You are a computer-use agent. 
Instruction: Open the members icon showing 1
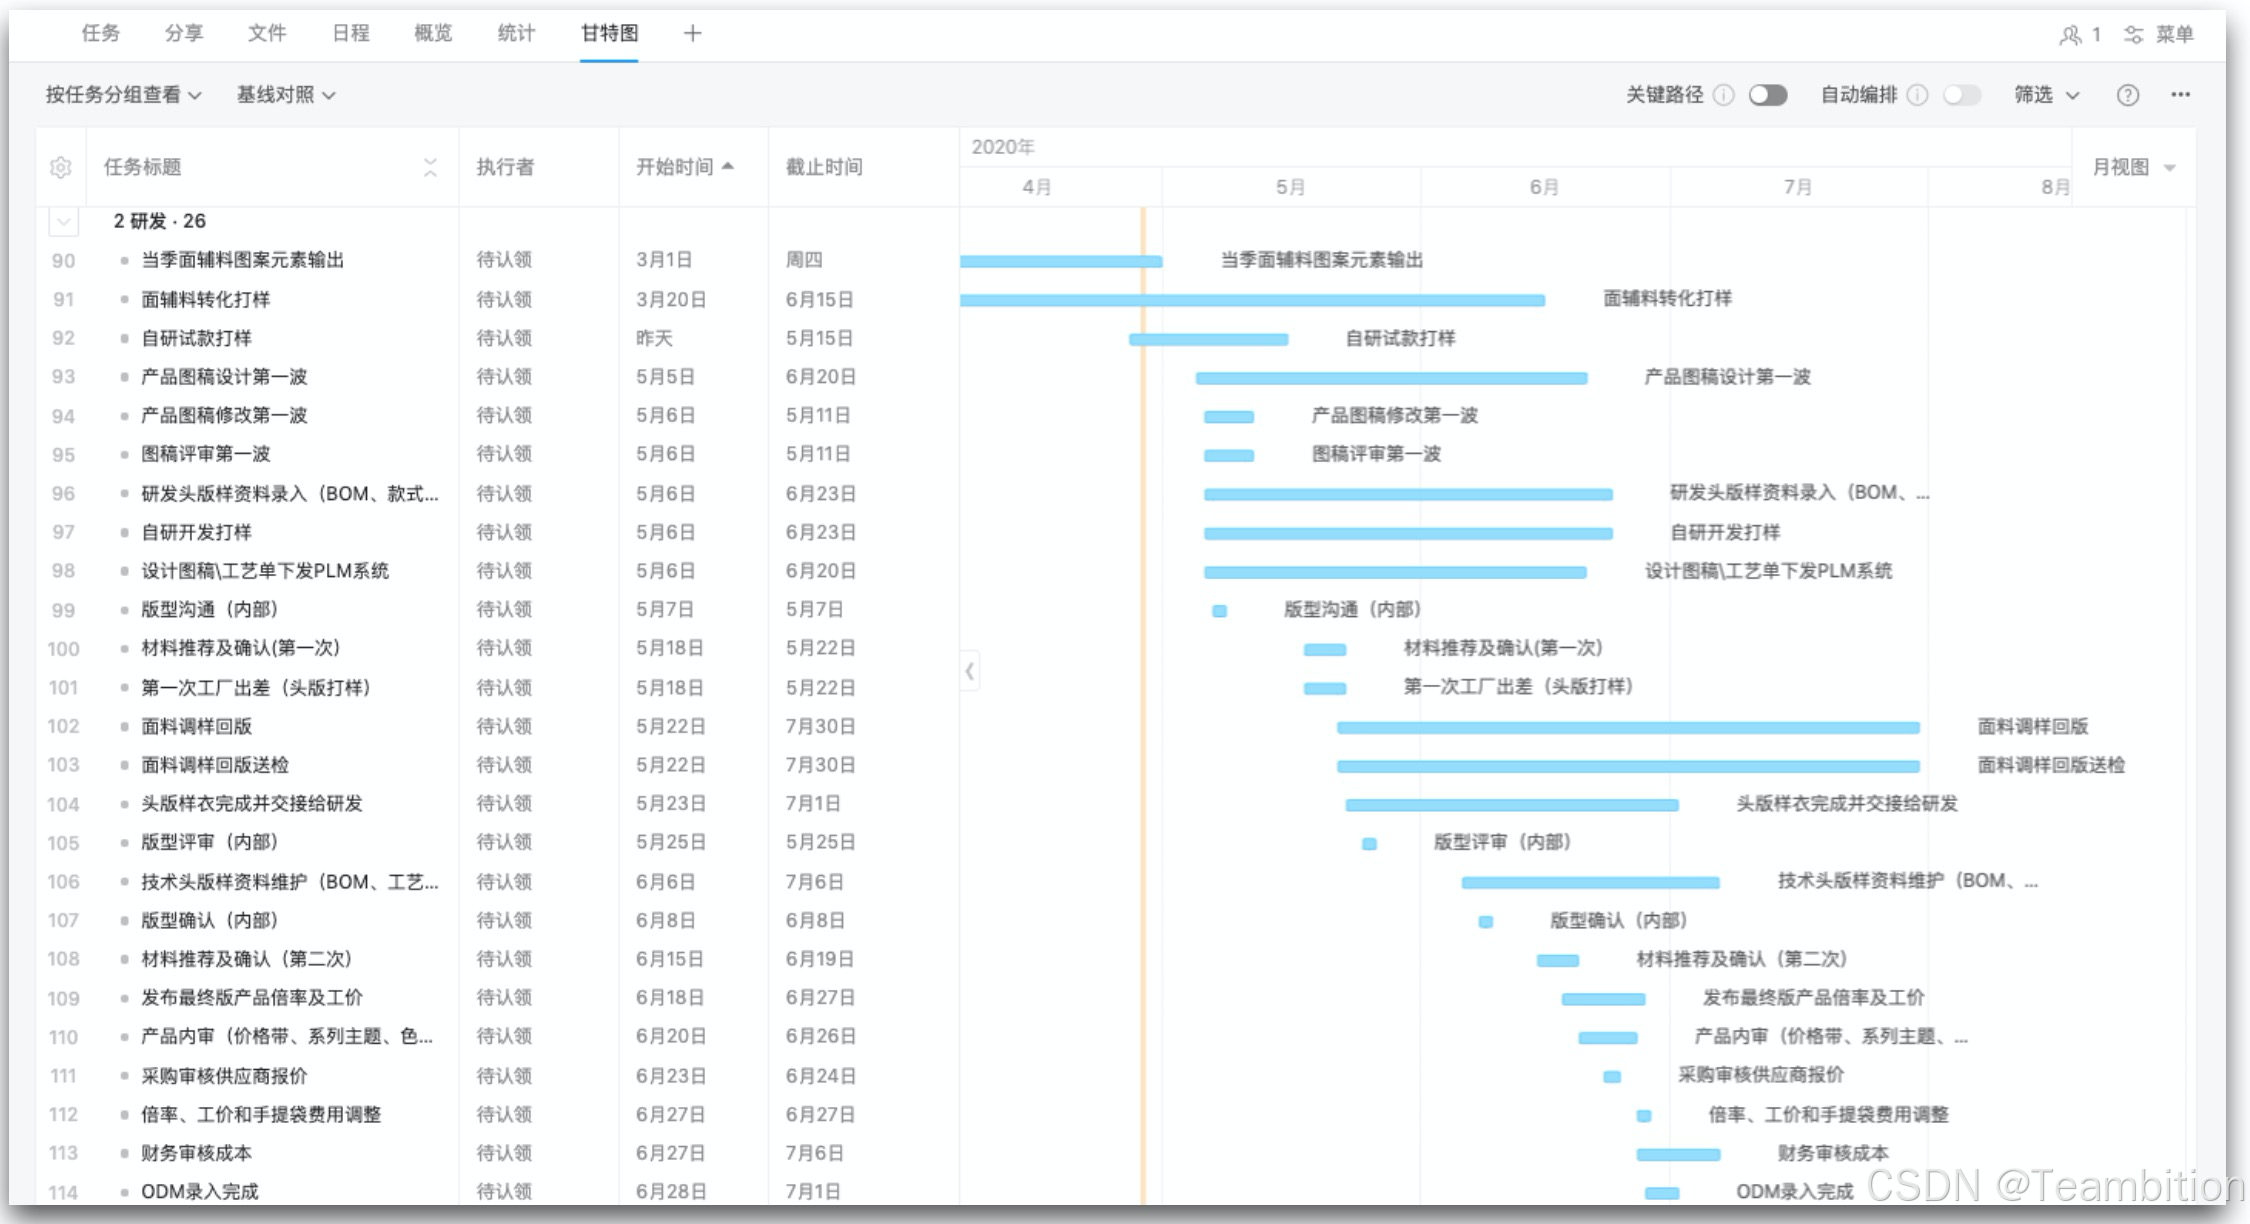click(x=2079, y=35)
